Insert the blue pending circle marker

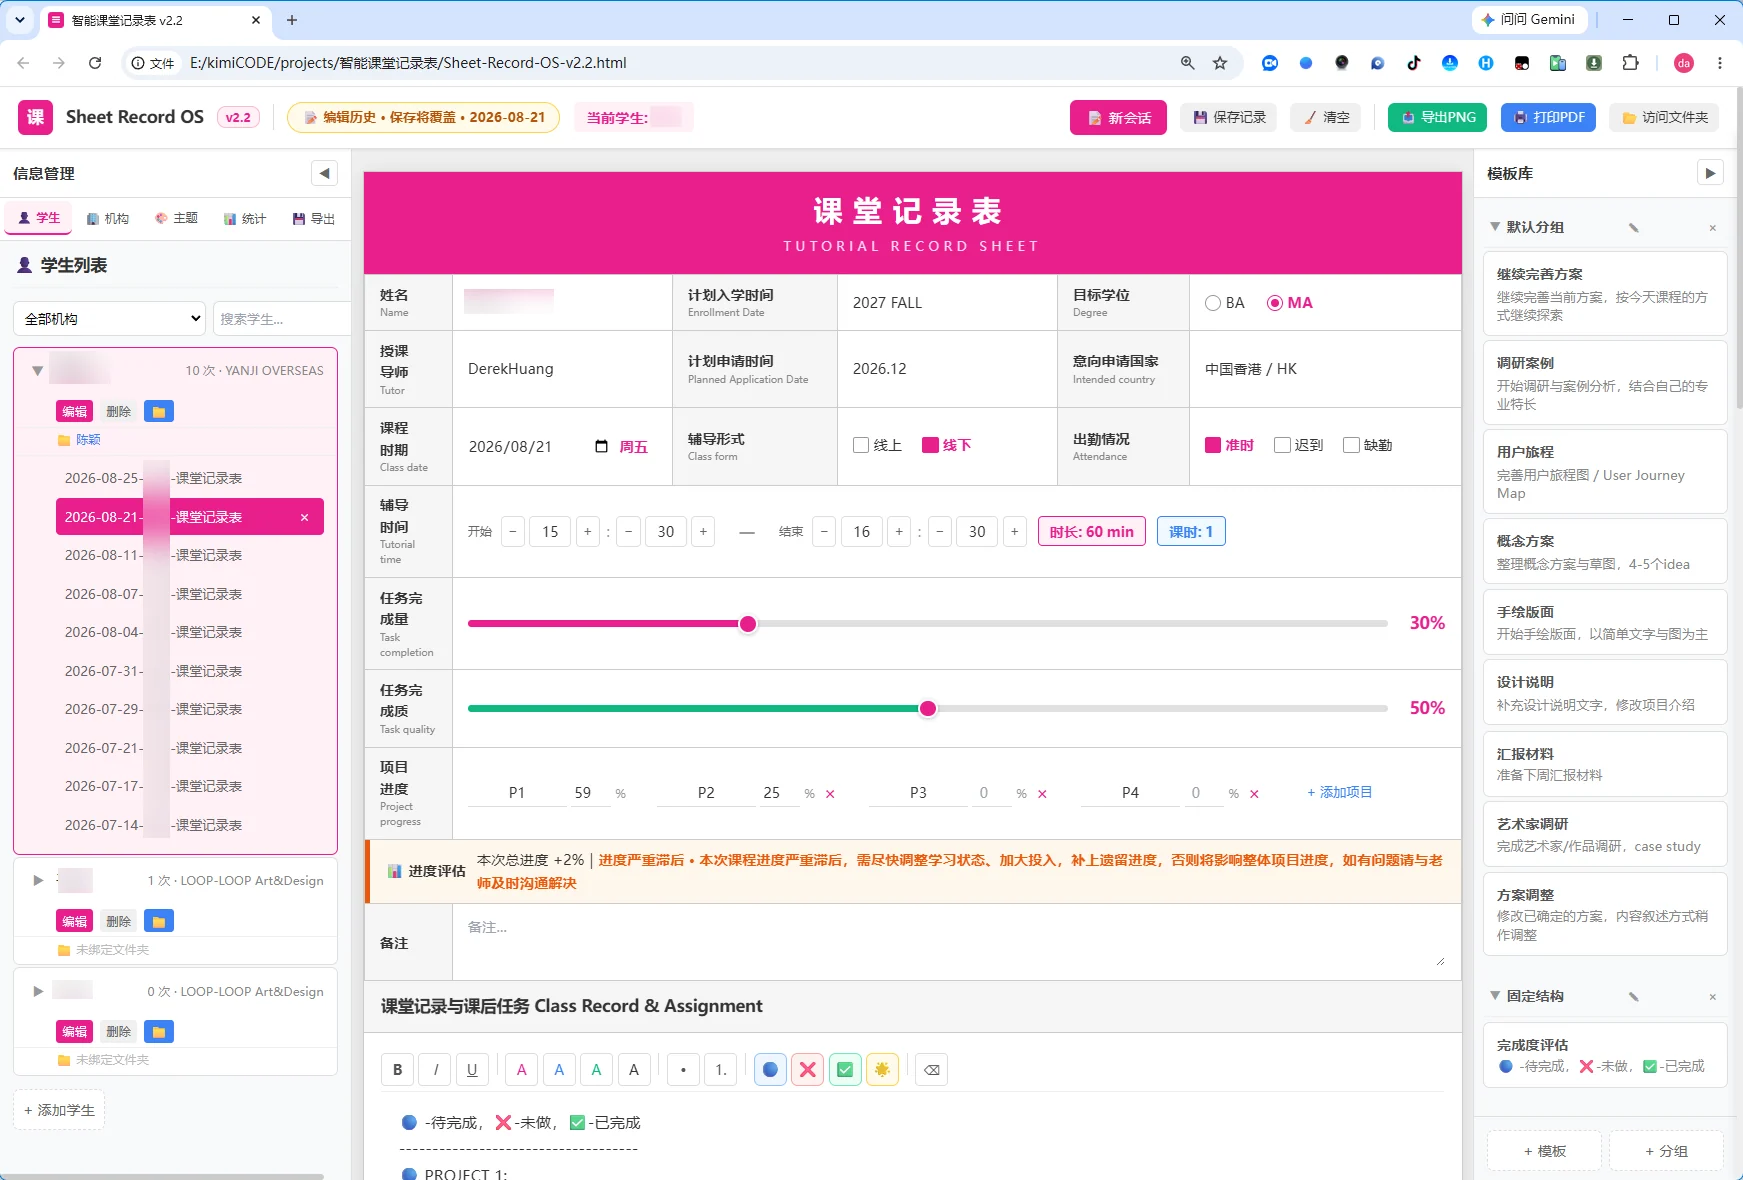(770, 1070)
